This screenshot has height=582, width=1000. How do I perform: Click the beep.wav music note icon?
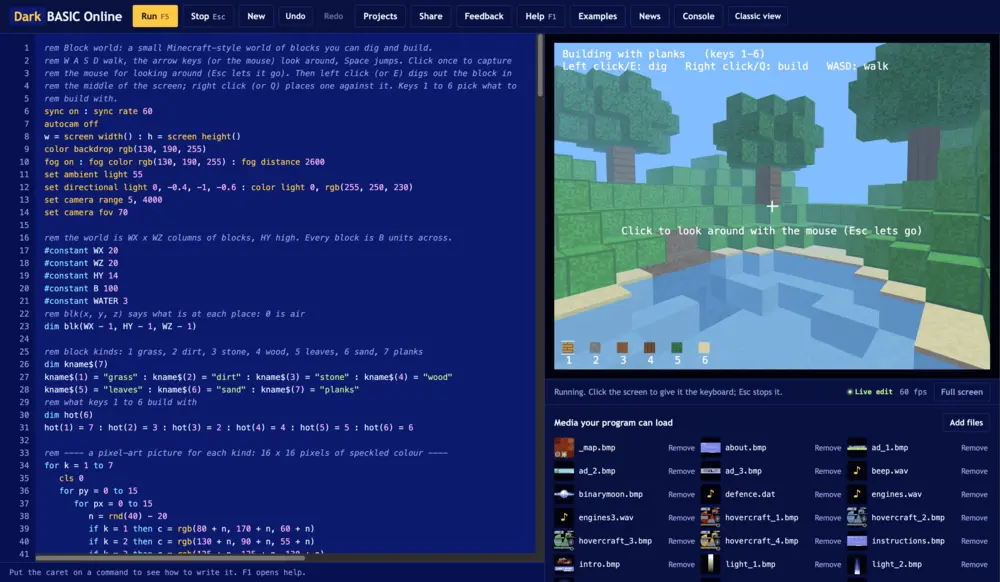857,470
